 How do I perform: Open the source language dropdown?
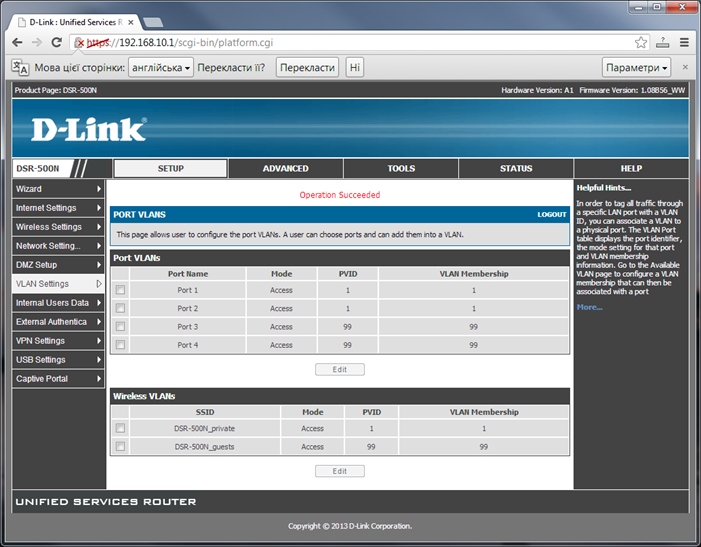pos(161,67)
